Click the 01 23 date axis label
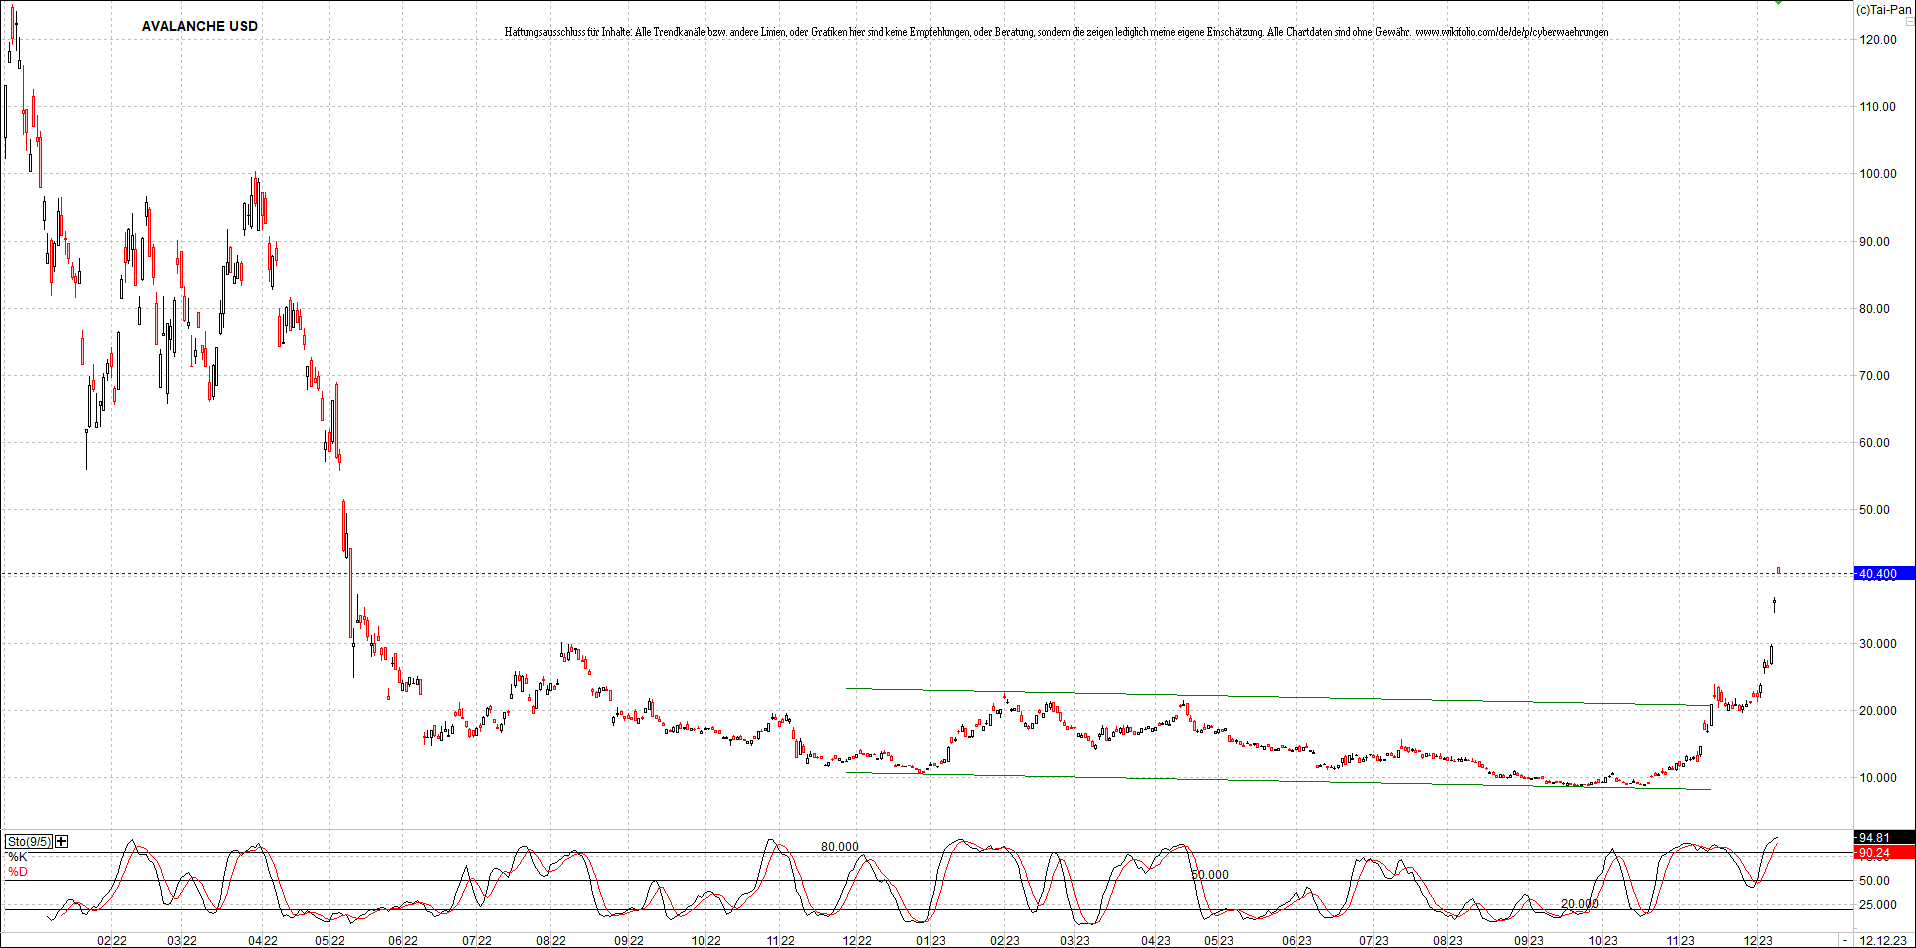The height and width of the screenshot is (948, 1916). click(930, 941)
